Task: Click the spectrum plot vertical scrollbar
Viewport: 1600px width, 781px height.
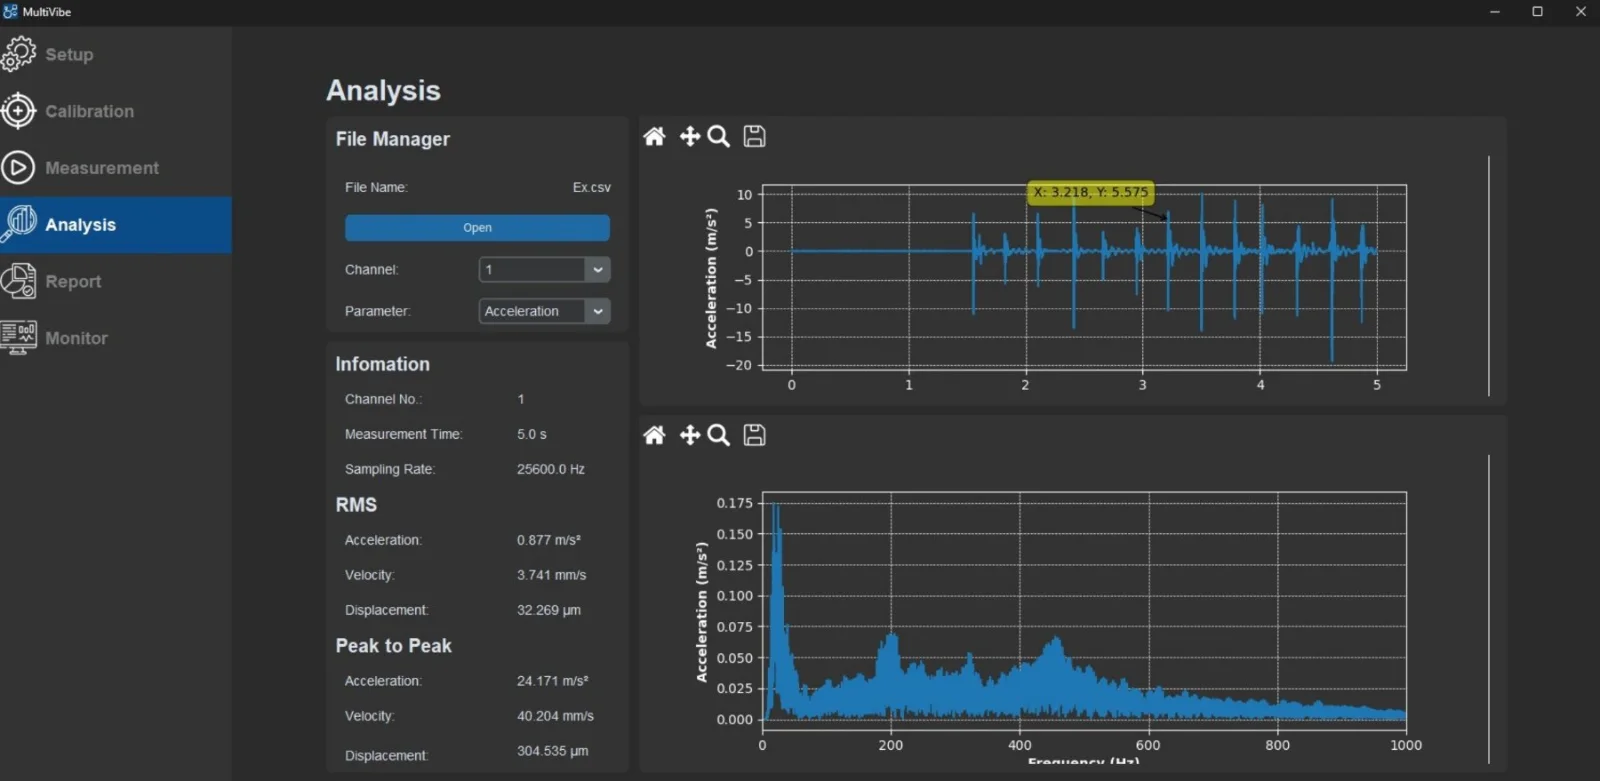Action: click(1488, 609)
